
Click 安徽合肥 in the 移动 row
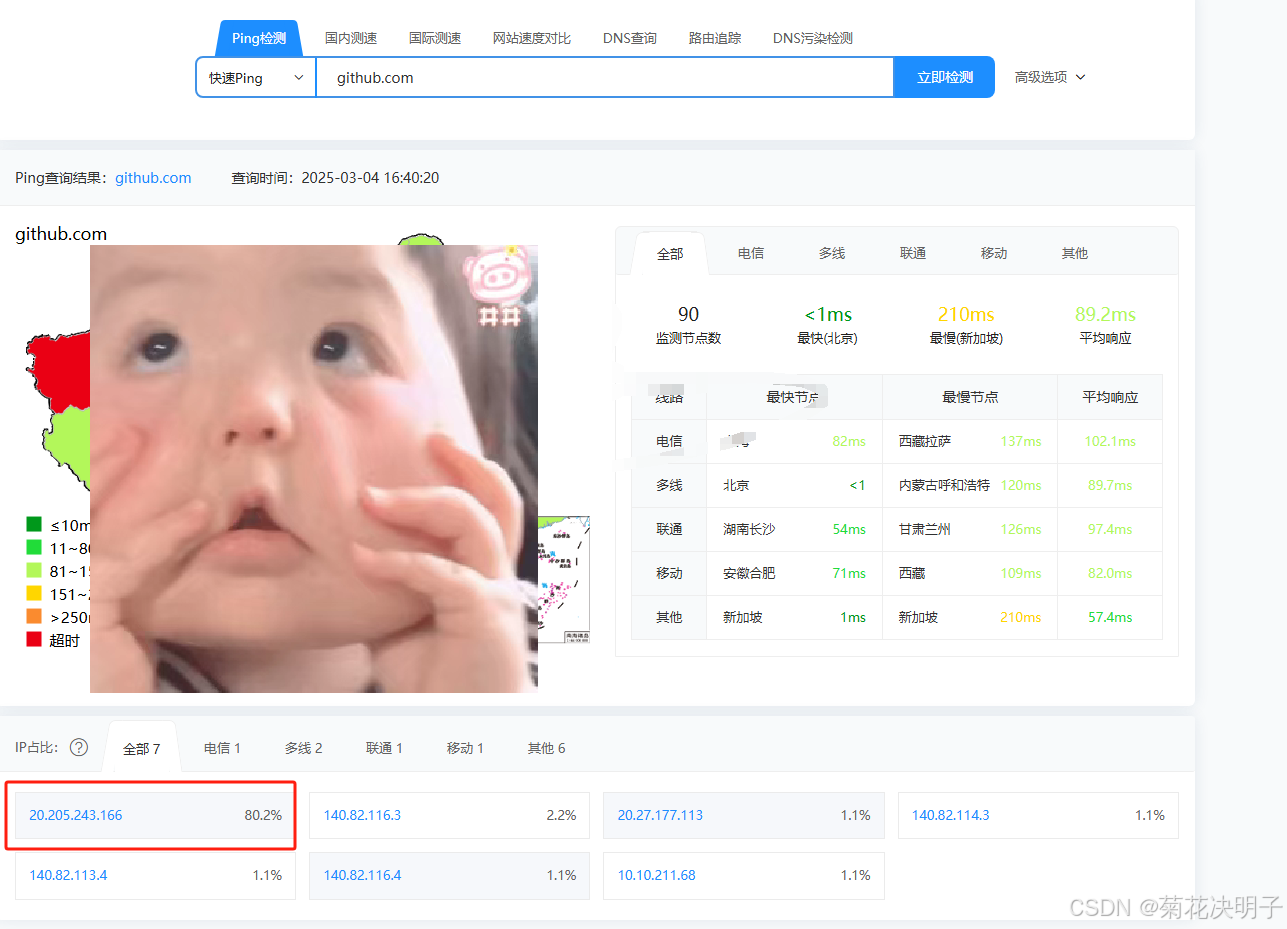pyautogui.click(x=749, y=573)
